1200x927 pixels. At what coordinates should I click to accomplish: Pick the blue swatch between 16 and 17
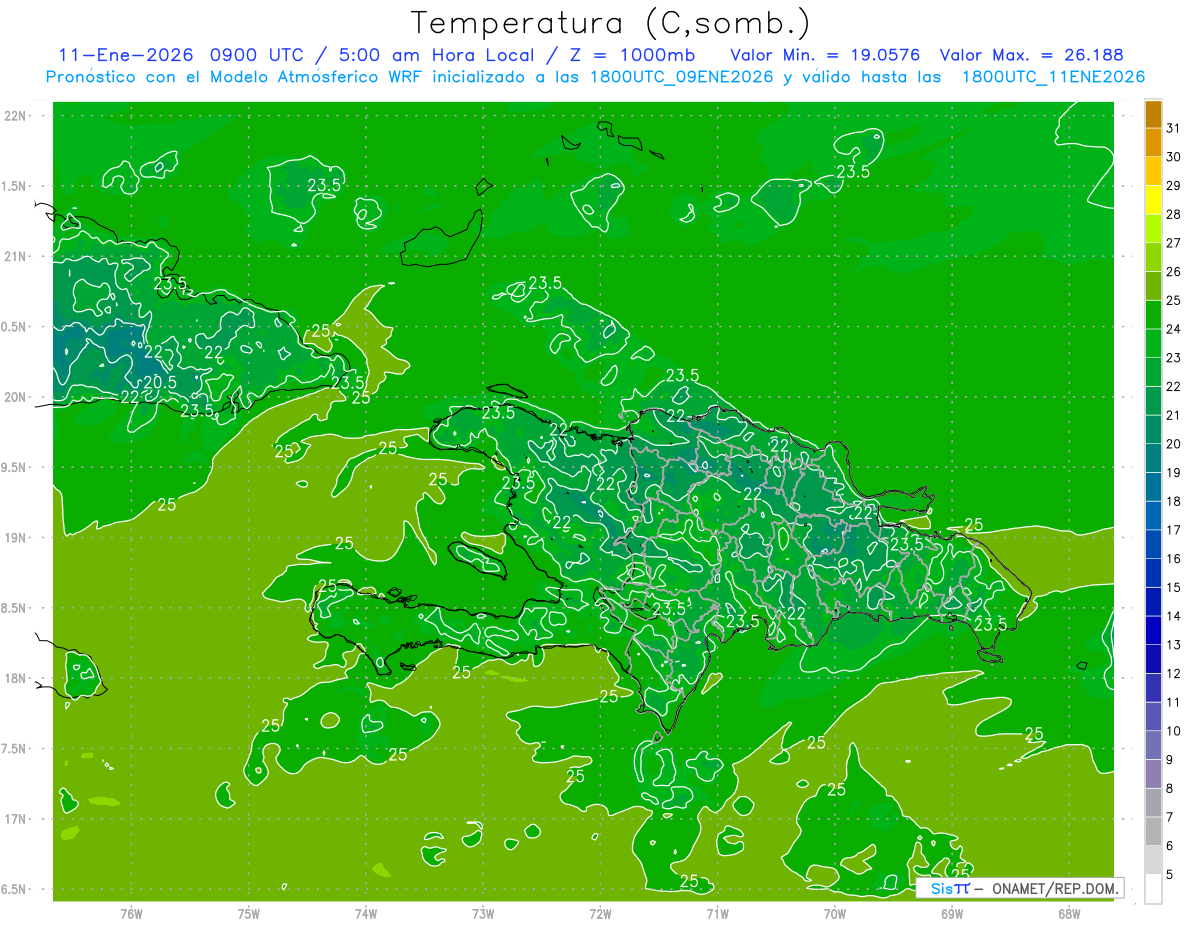point(1153,545)
